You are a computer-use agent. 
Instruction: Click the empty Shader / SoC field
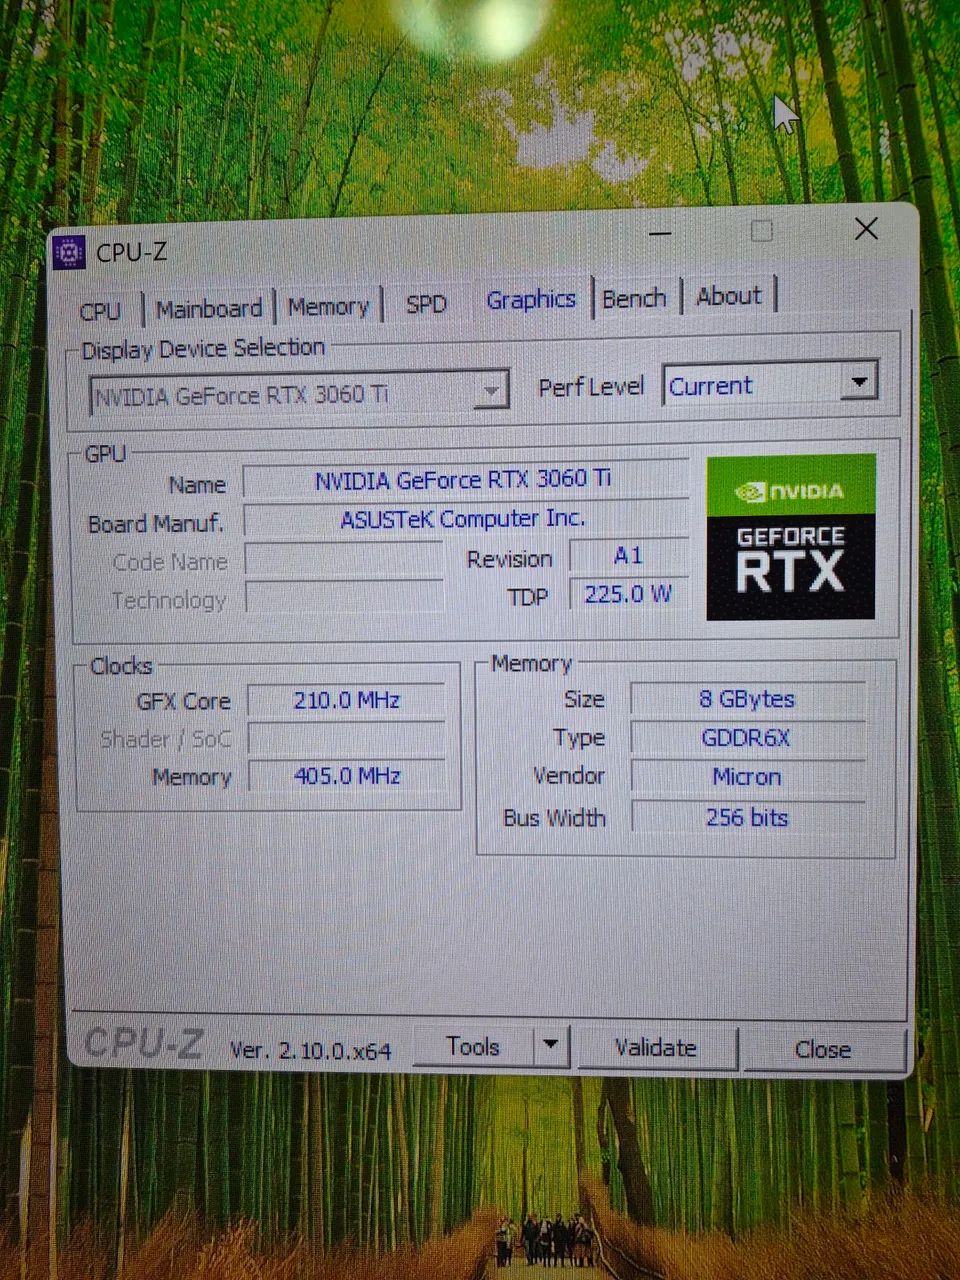coord(346,738)
